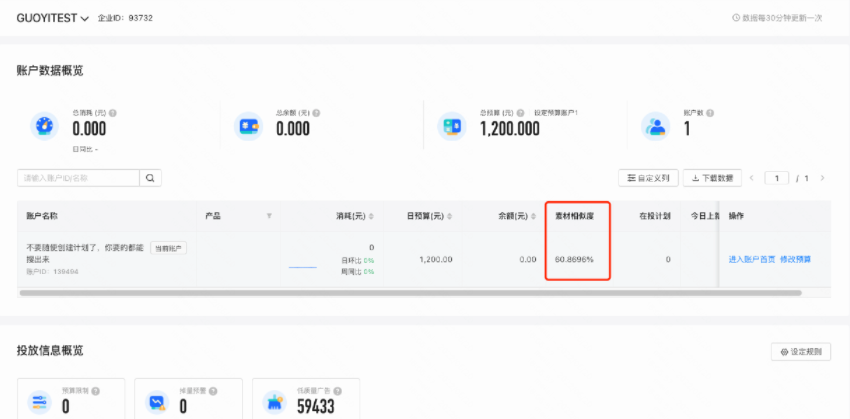Screen dimensions: 850x419
Task: Click 投放信息概览 section heading
Action: click(50, 351)
